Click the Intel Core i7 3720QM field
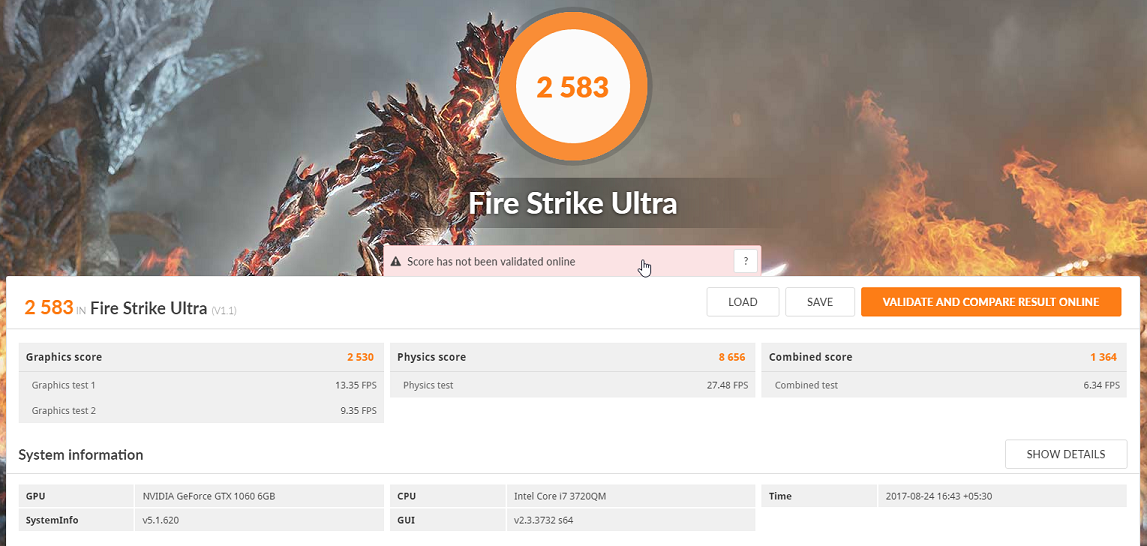1147x546 pixels. point(631,496)
